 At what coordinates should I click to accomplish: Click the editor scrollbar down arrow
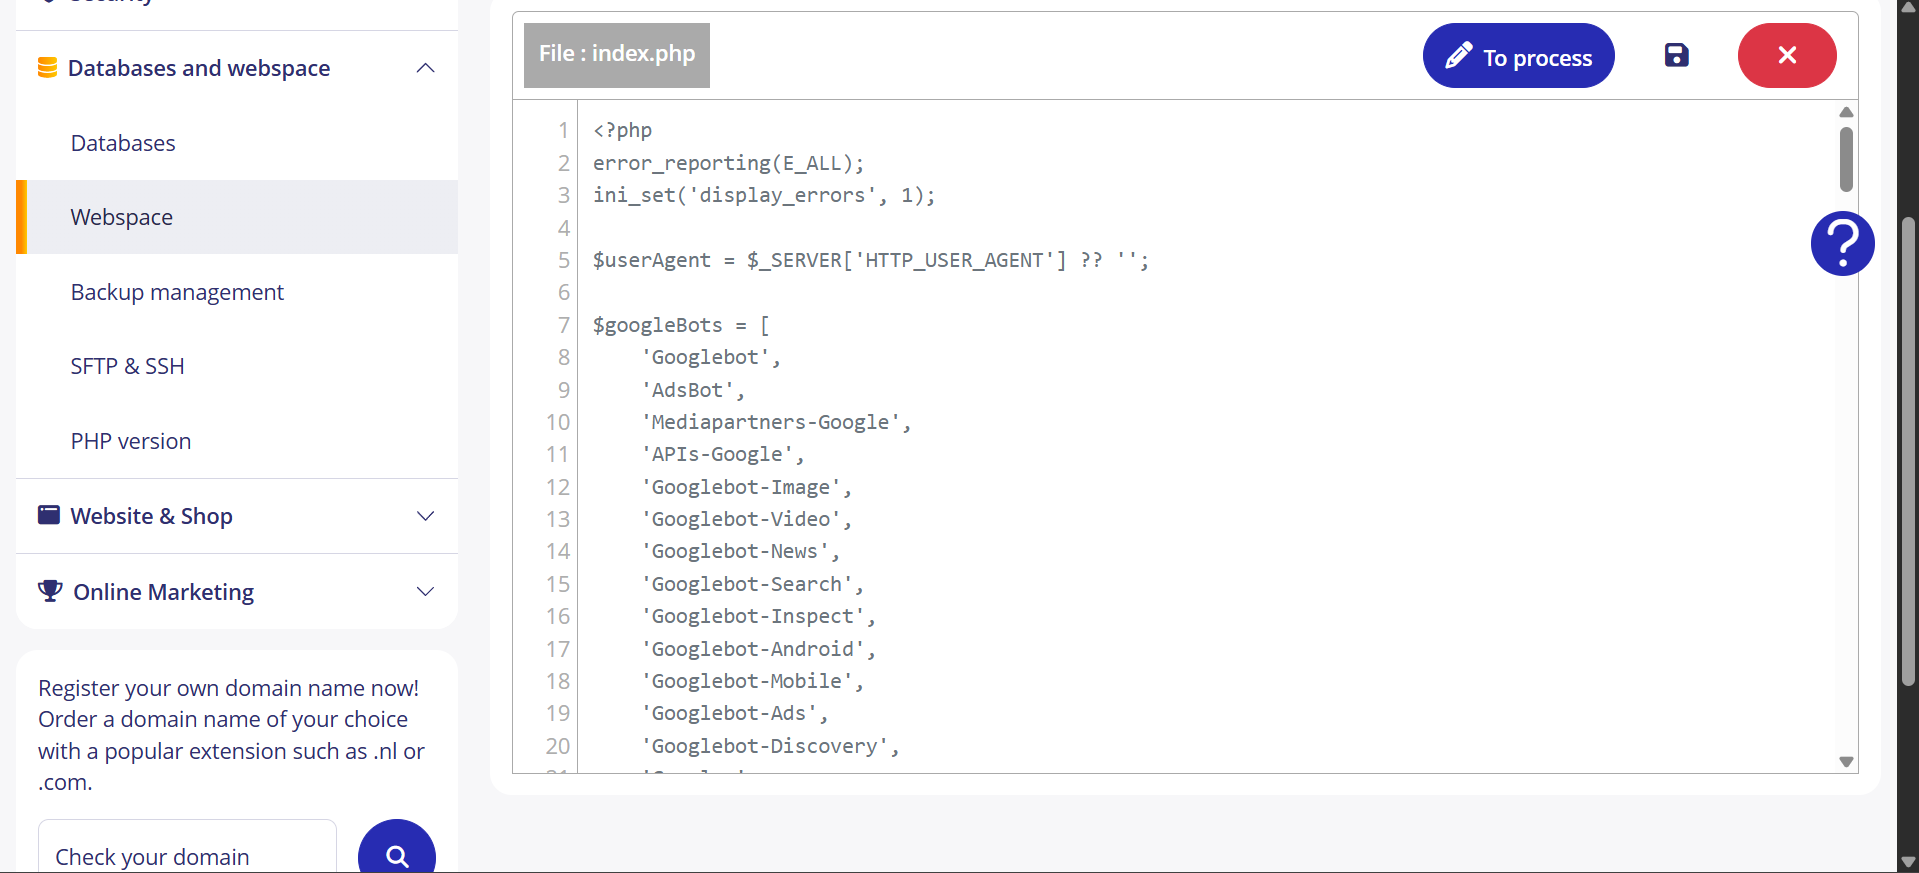pyautogui.click(x=1846, y=761)
